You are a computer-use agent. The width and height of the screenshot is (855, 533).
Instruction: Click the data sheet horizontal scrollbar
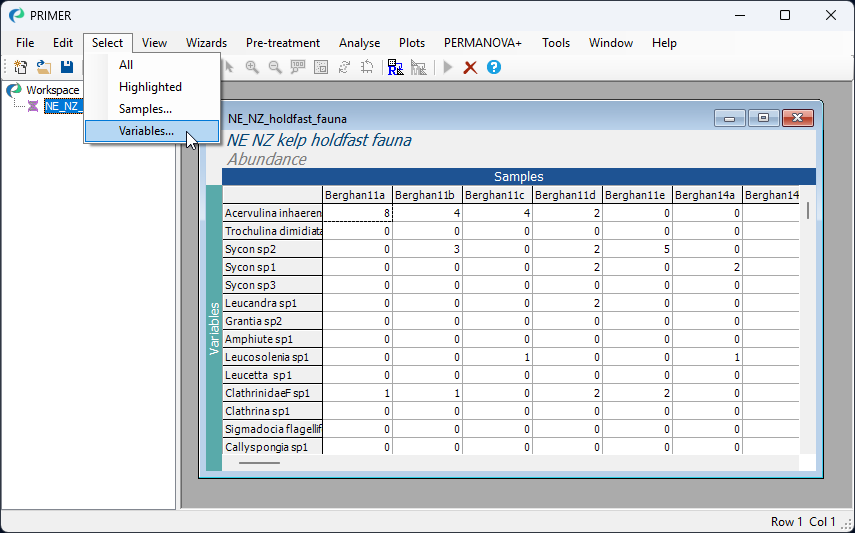coord(260,462)
